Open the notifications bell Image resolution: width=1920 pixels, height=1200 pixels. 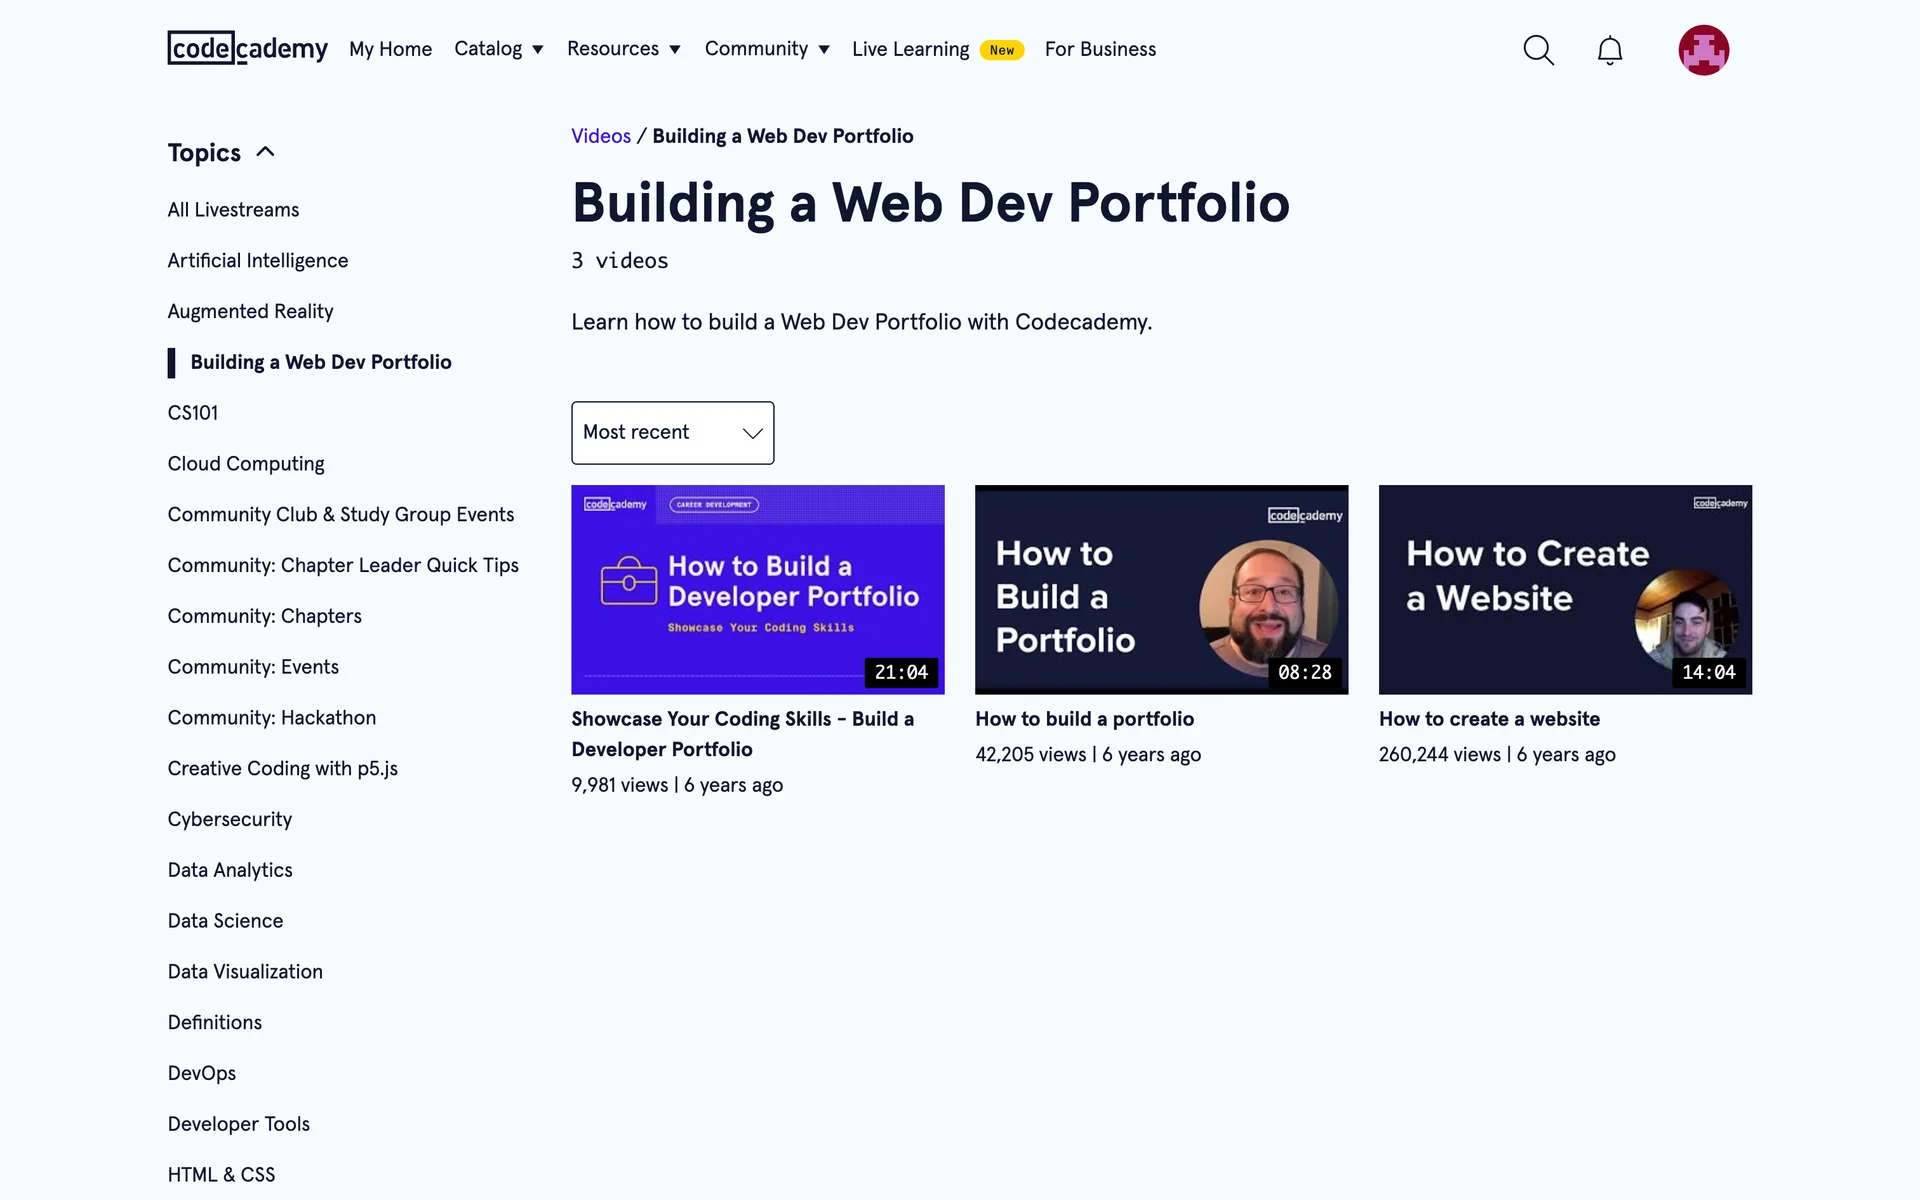coord(1609,50)
